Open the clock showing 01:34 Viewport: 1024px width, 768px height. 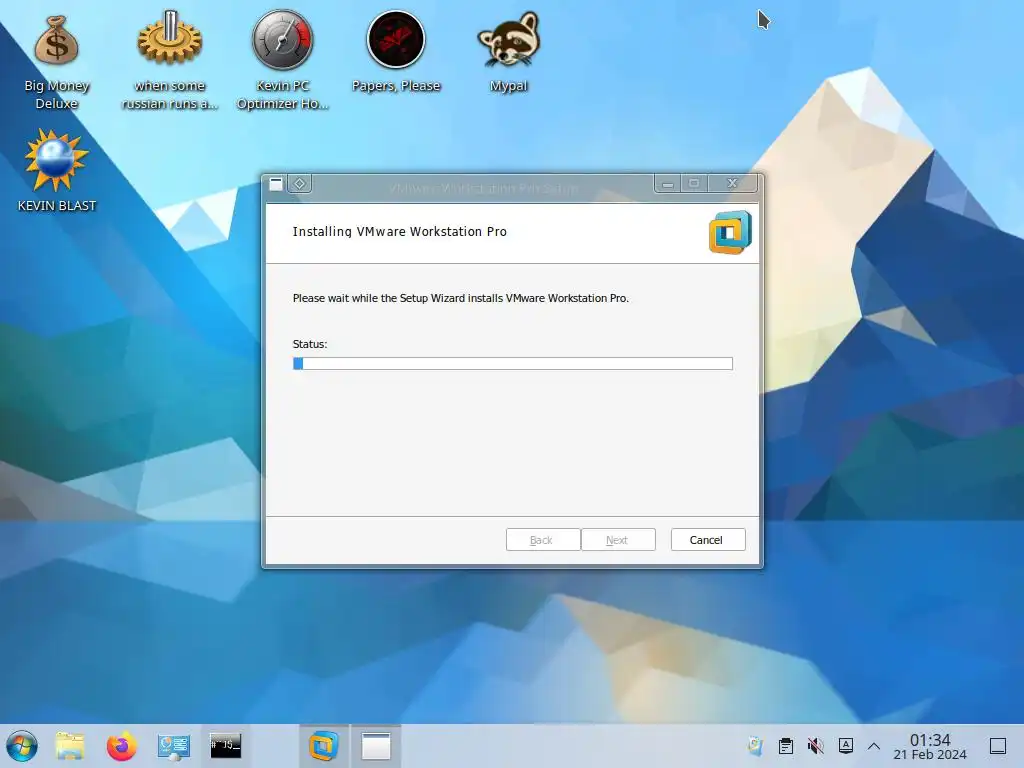point(930,746)
